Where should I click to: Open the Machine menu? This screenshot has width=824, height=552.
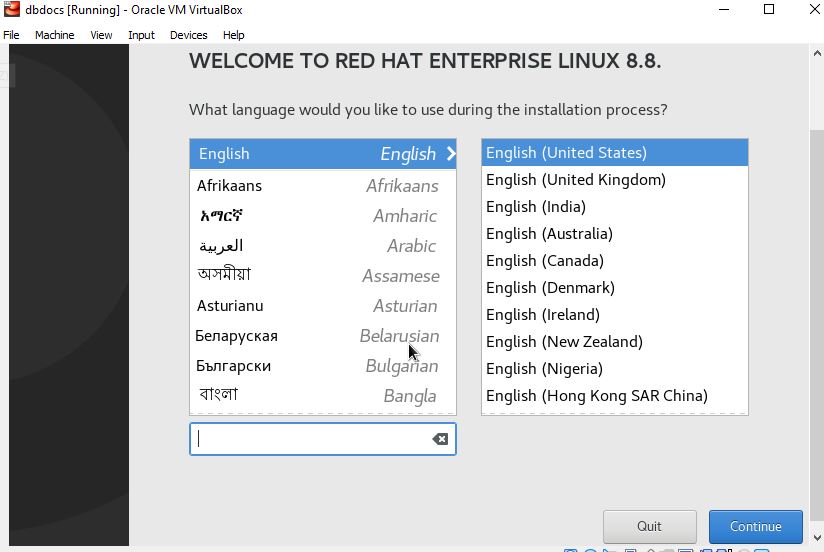pos(55,35)
